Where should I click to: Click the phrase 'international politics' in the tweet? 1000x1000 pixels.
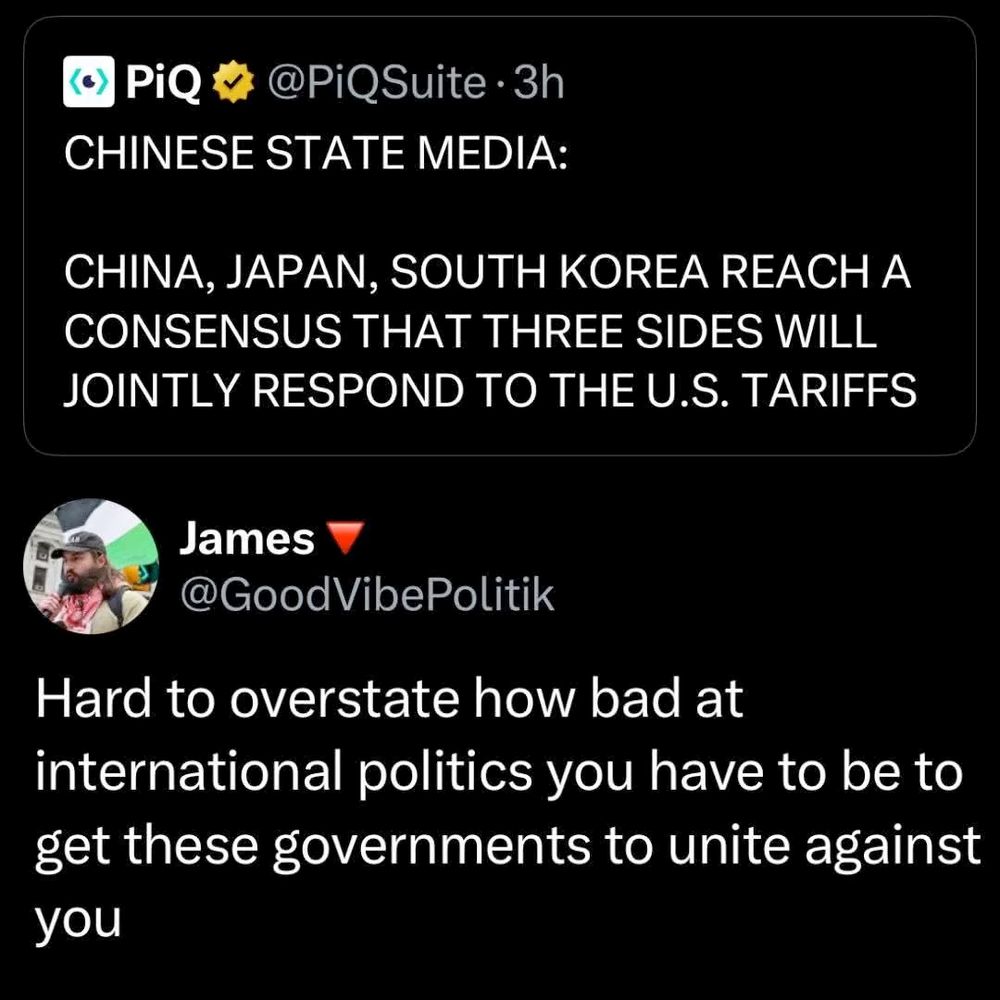284,774
